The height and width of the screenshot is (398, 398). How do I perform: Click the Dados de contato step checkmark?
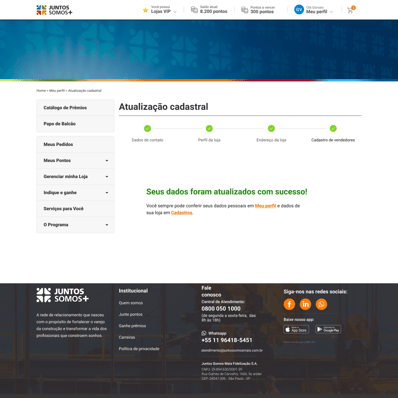(147, 128)
